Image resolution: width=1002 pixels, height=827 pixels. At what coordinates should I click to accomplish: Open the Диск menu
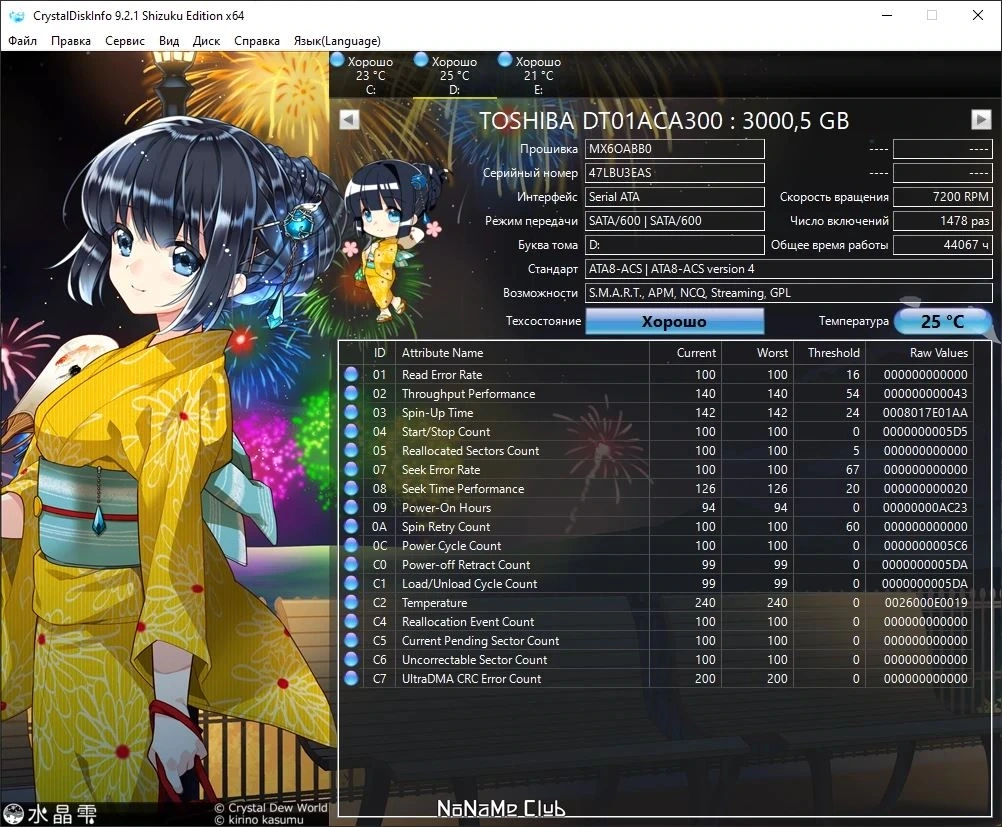[x=206, y=41]
